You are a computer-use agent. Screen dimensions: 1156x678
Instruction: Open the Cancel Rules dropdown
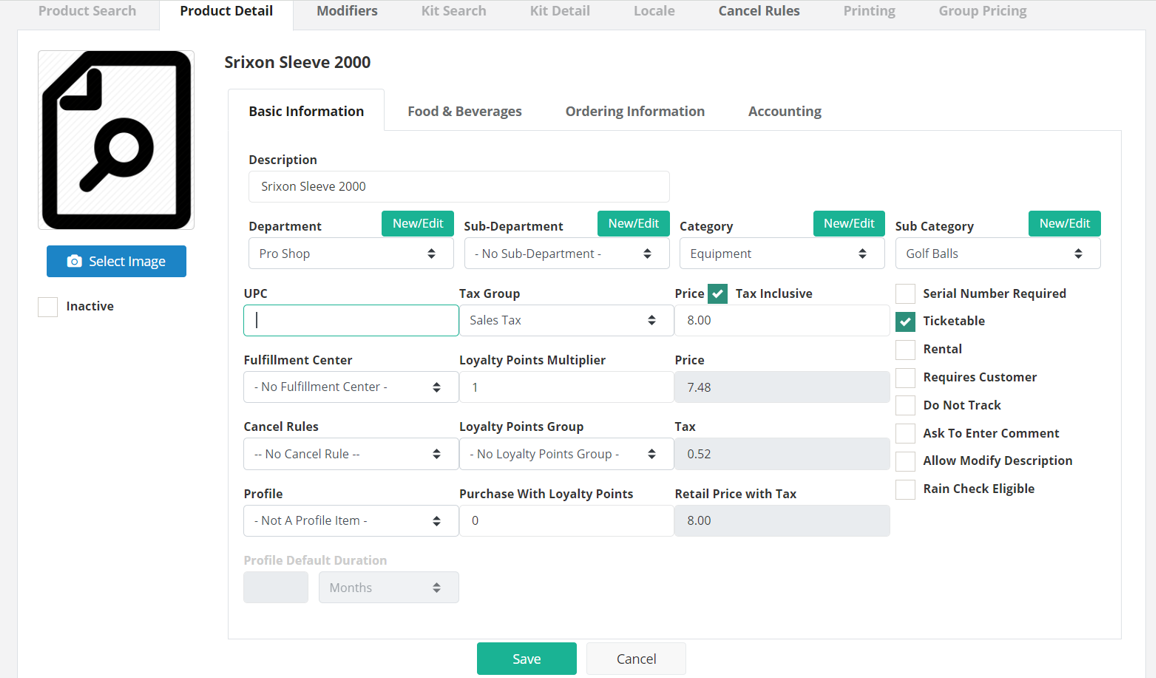351,454
